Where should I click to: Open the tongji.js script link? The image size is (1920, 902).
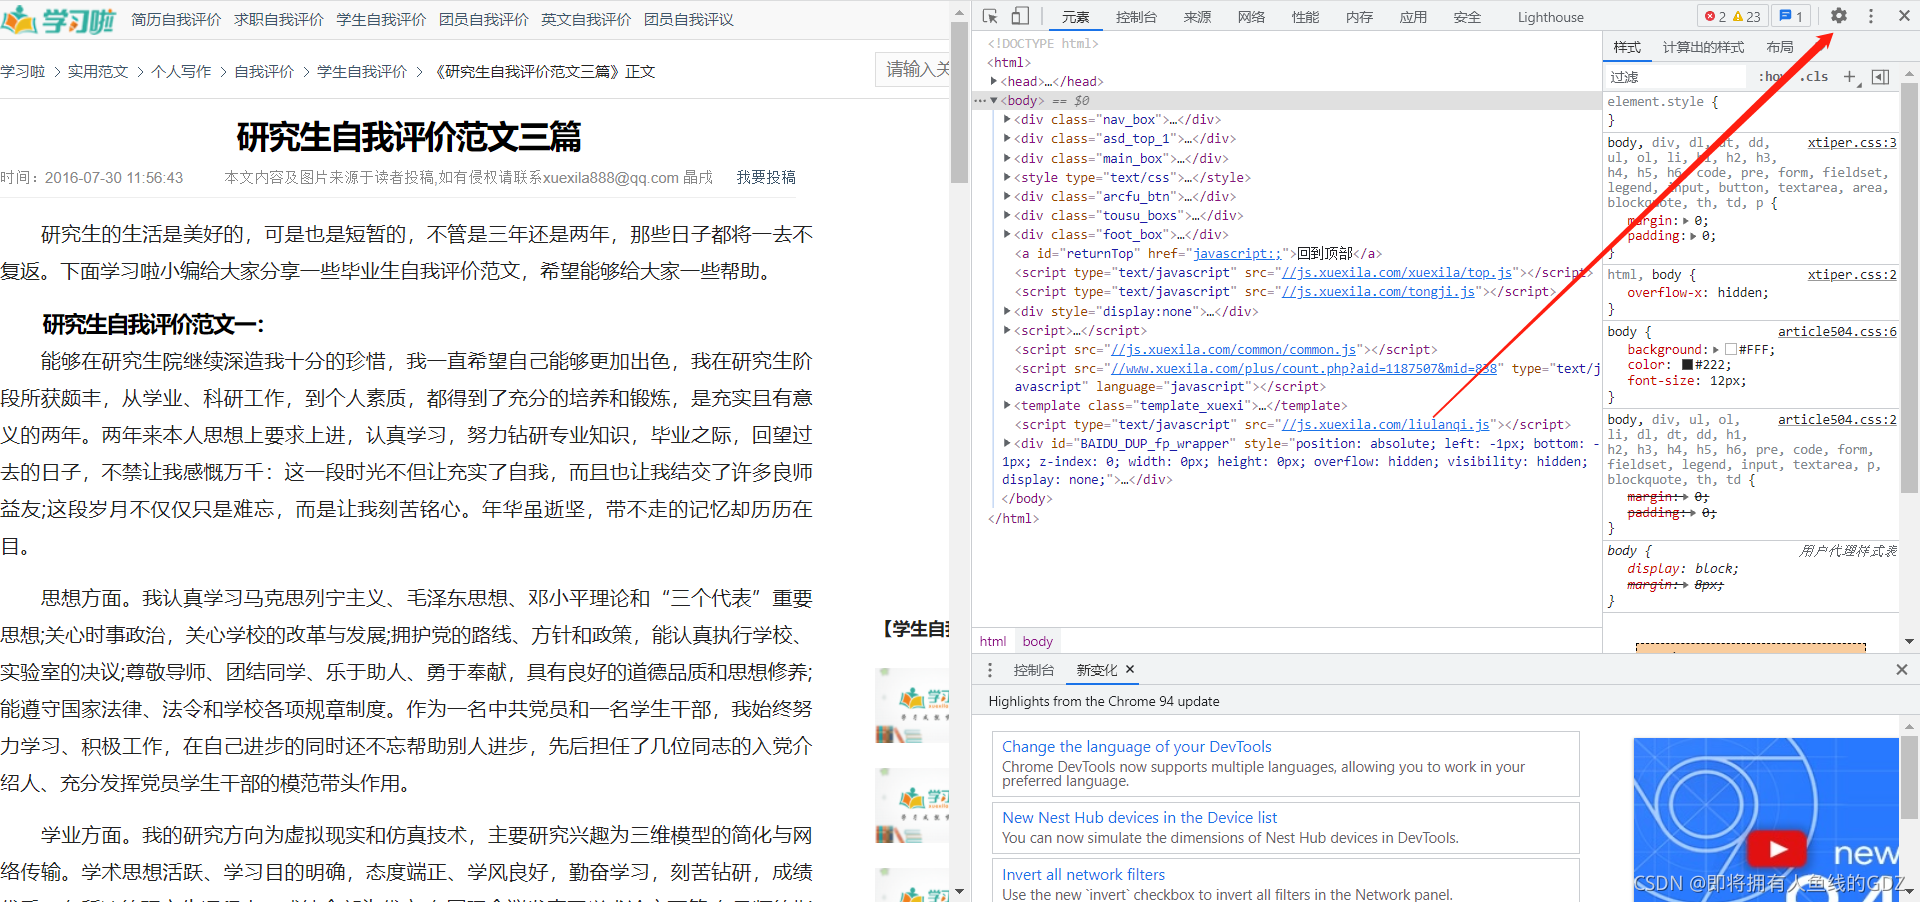tap(1379, 291)
